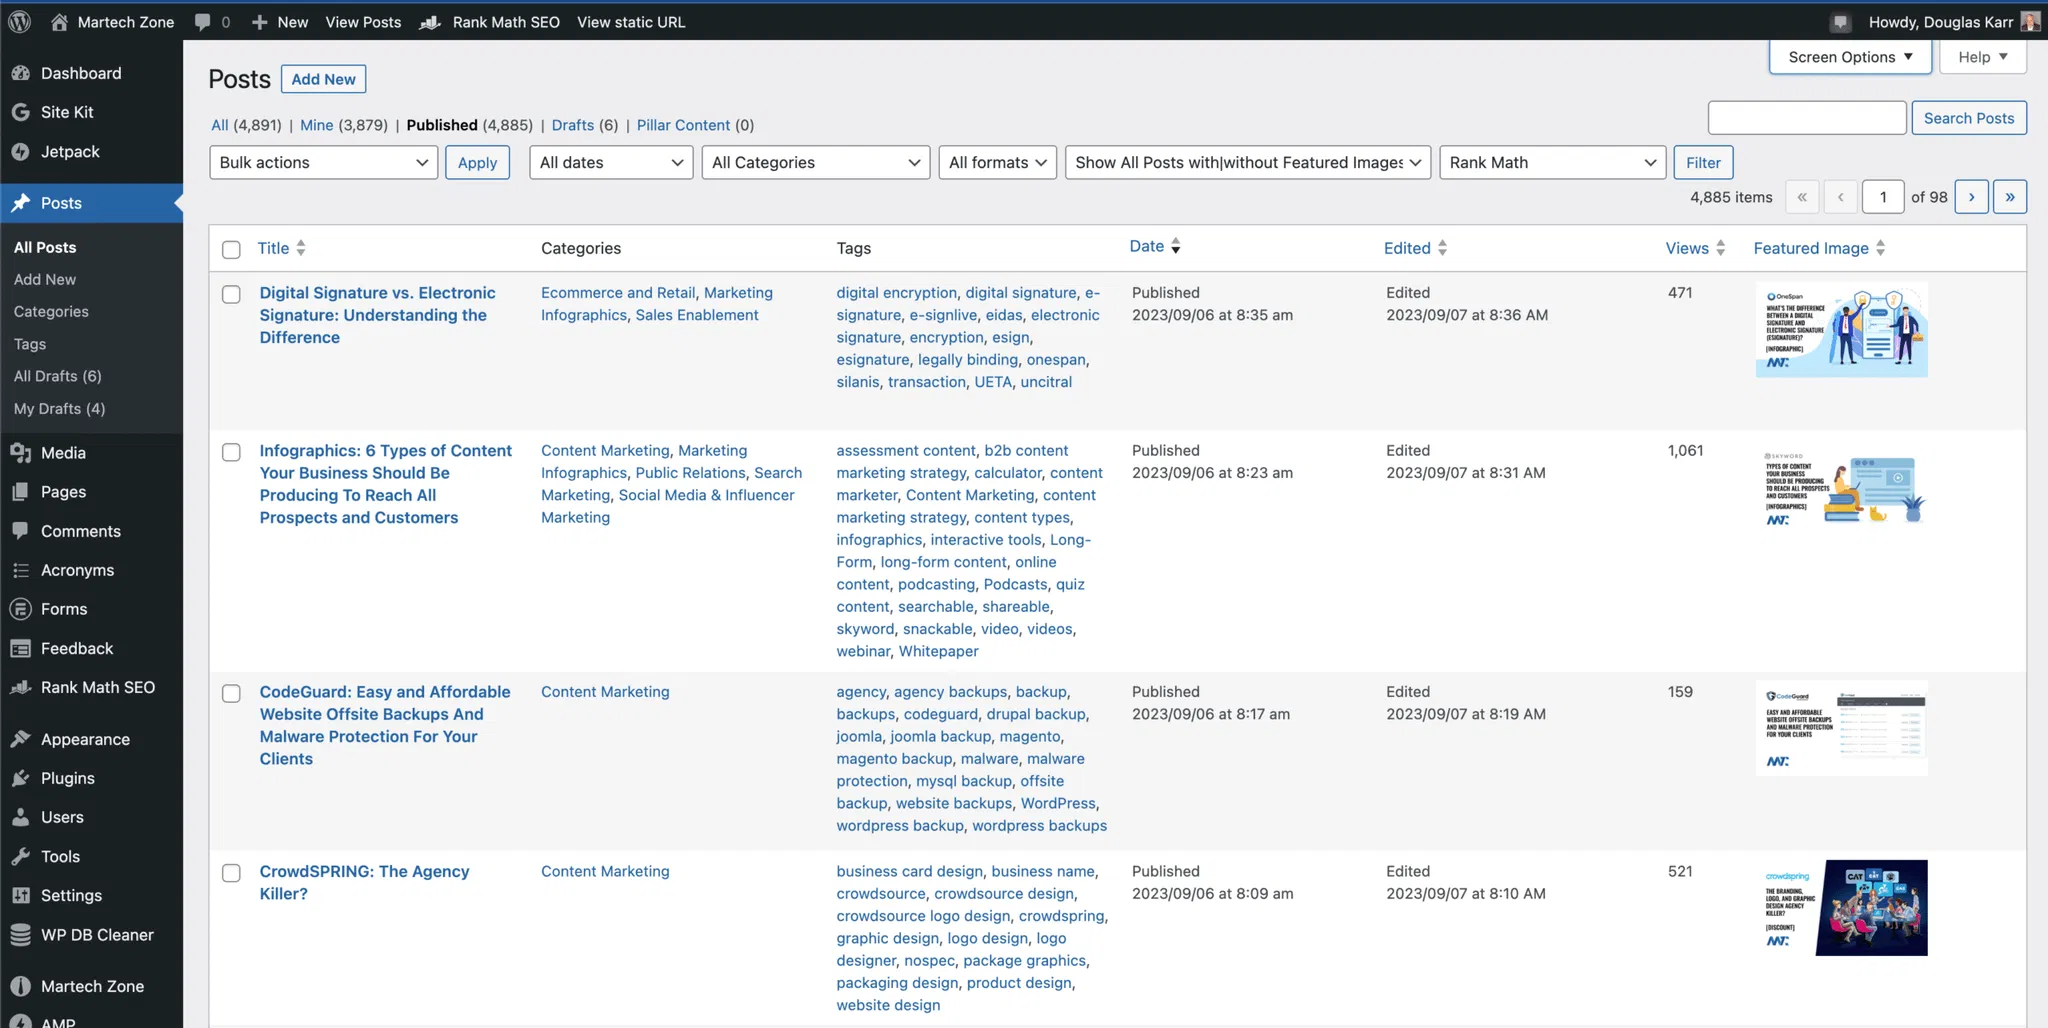Click the plus New icon in admin bar
The image size is (2048, 1028).
(x=259, y=21)
